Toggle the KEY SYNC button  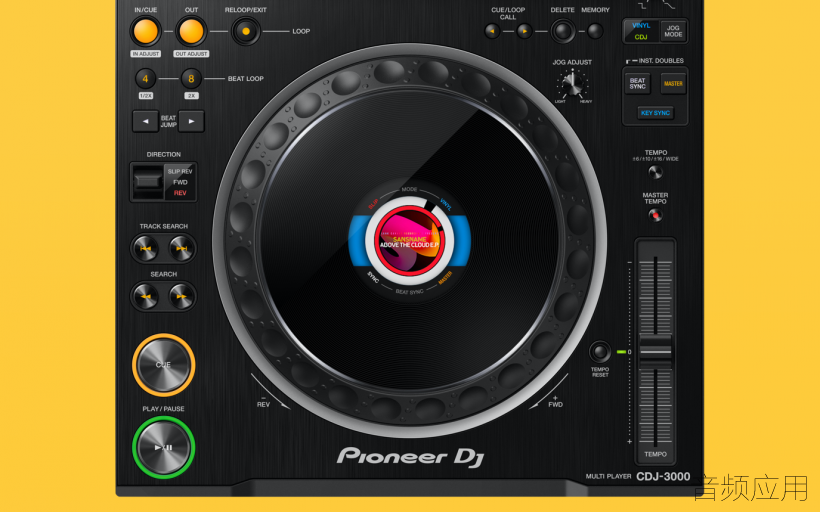point(655,113)
